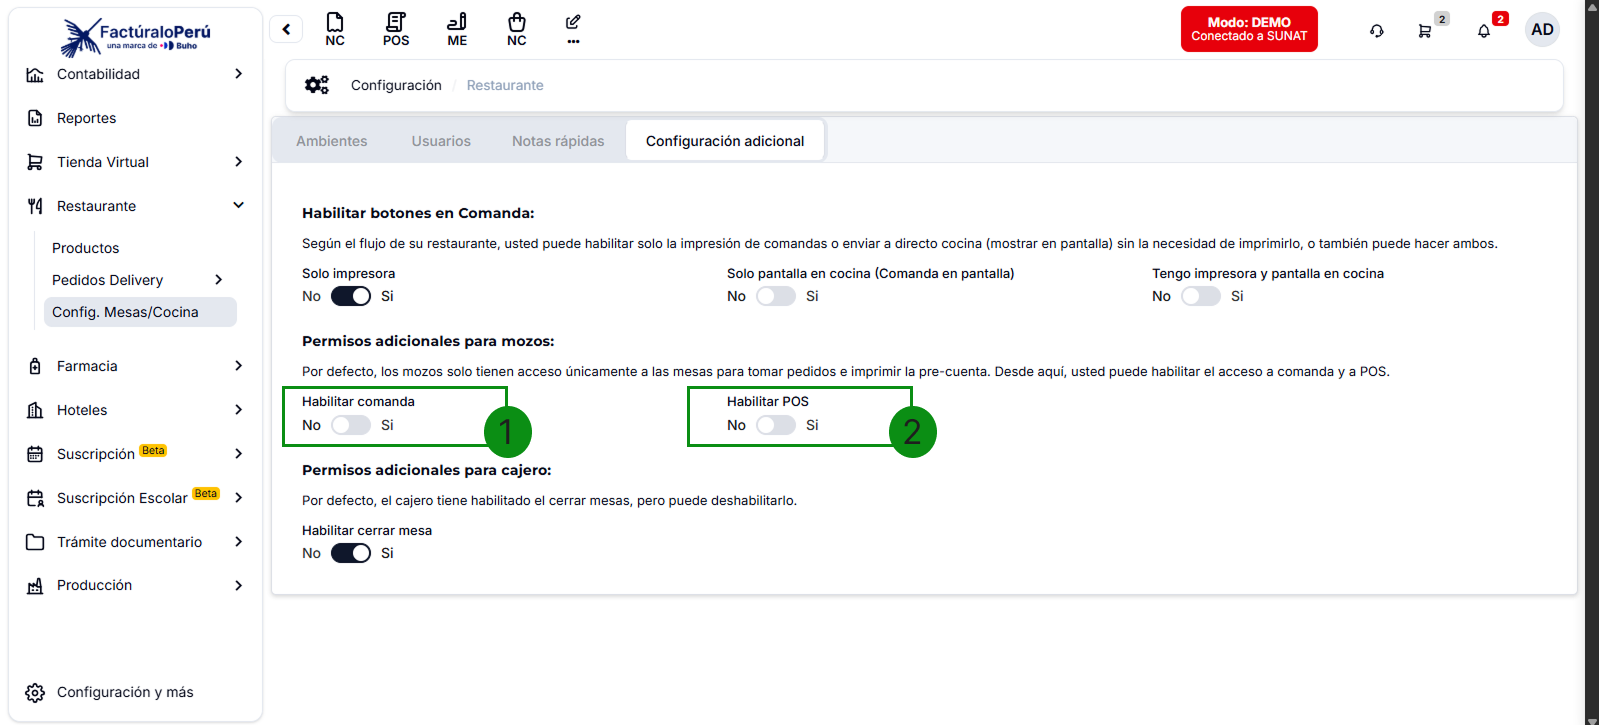The width and height of the screenshot is (1599, 725).
Task: Click the headset support icon
Action: [x=1377, y=31]
